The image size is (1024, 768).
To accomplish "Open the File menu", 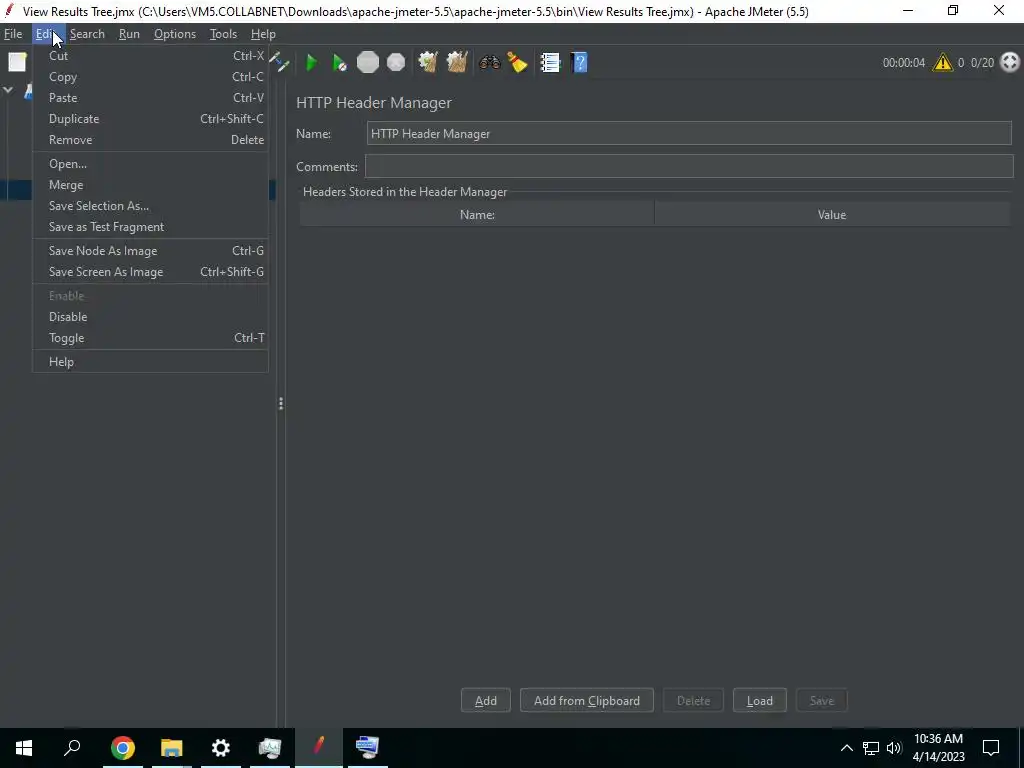I will pyautogui.click(x=13, y=34).
